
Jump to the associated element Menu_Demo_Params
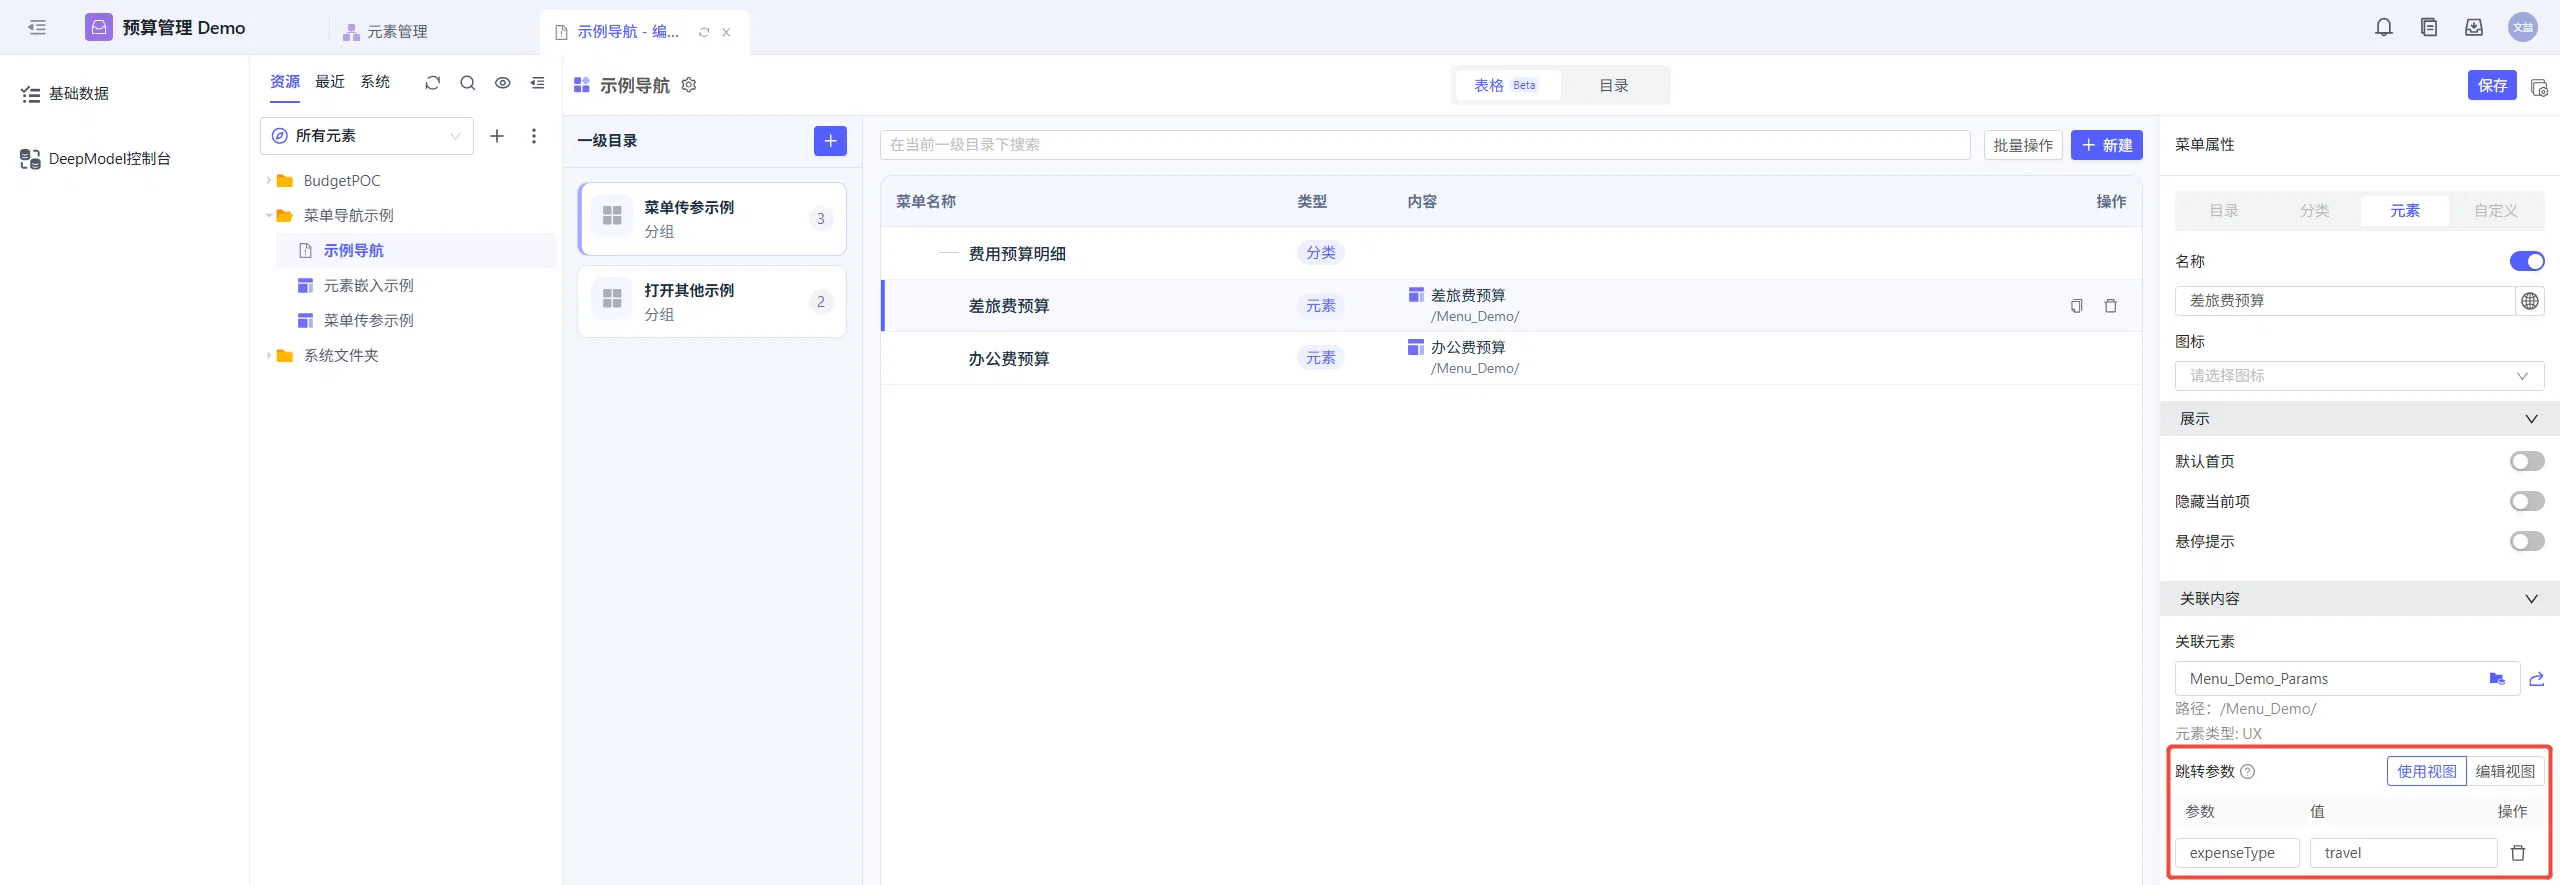(x=2536, y=679)
